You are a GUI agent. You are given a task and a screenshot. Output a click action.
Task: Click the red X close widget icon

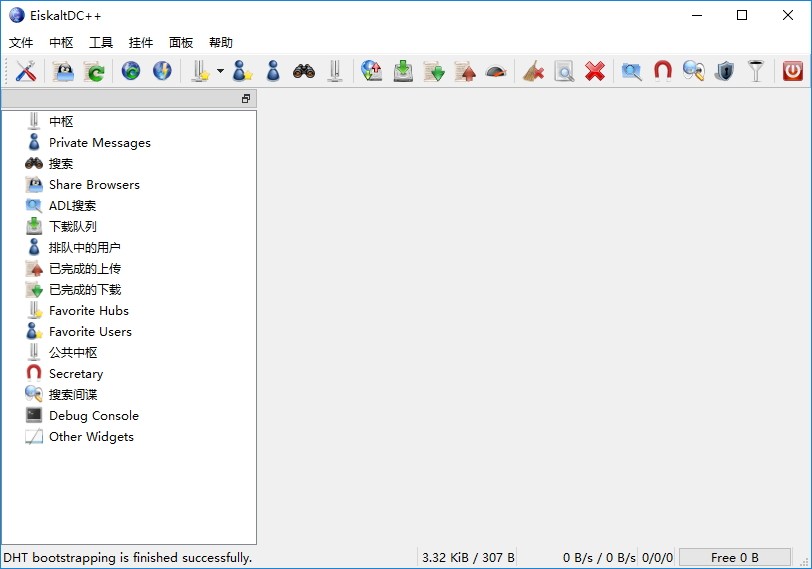pos(595,71)
